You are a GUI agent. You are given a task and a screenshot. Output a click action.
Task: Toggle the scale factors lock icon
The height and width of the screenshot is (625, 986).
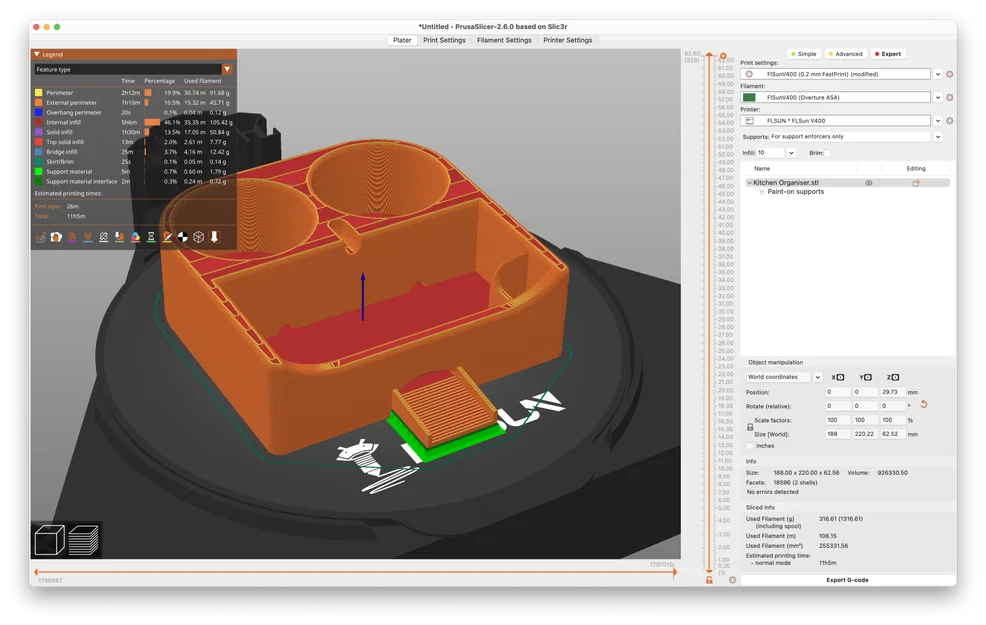coord(750,427)
